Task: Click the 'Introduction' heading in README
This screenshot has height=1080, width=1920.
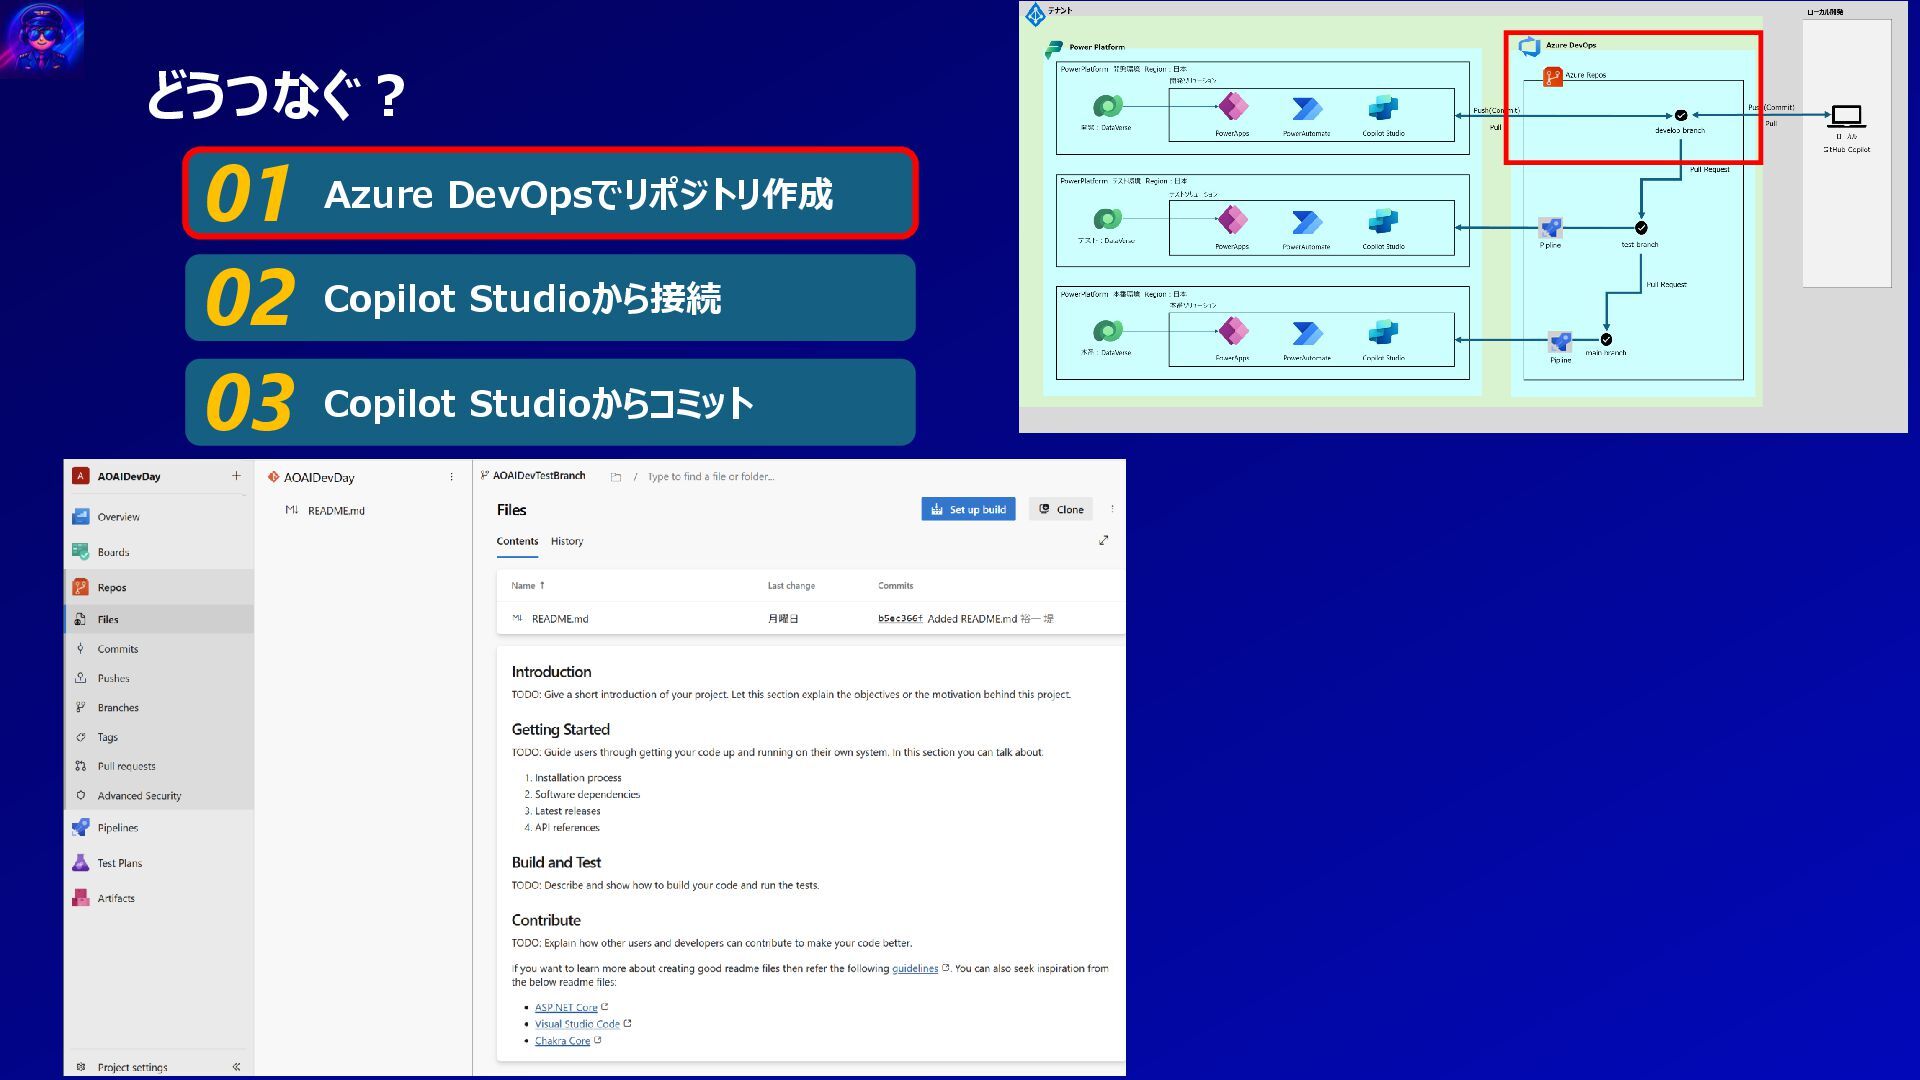Action: 551,672
